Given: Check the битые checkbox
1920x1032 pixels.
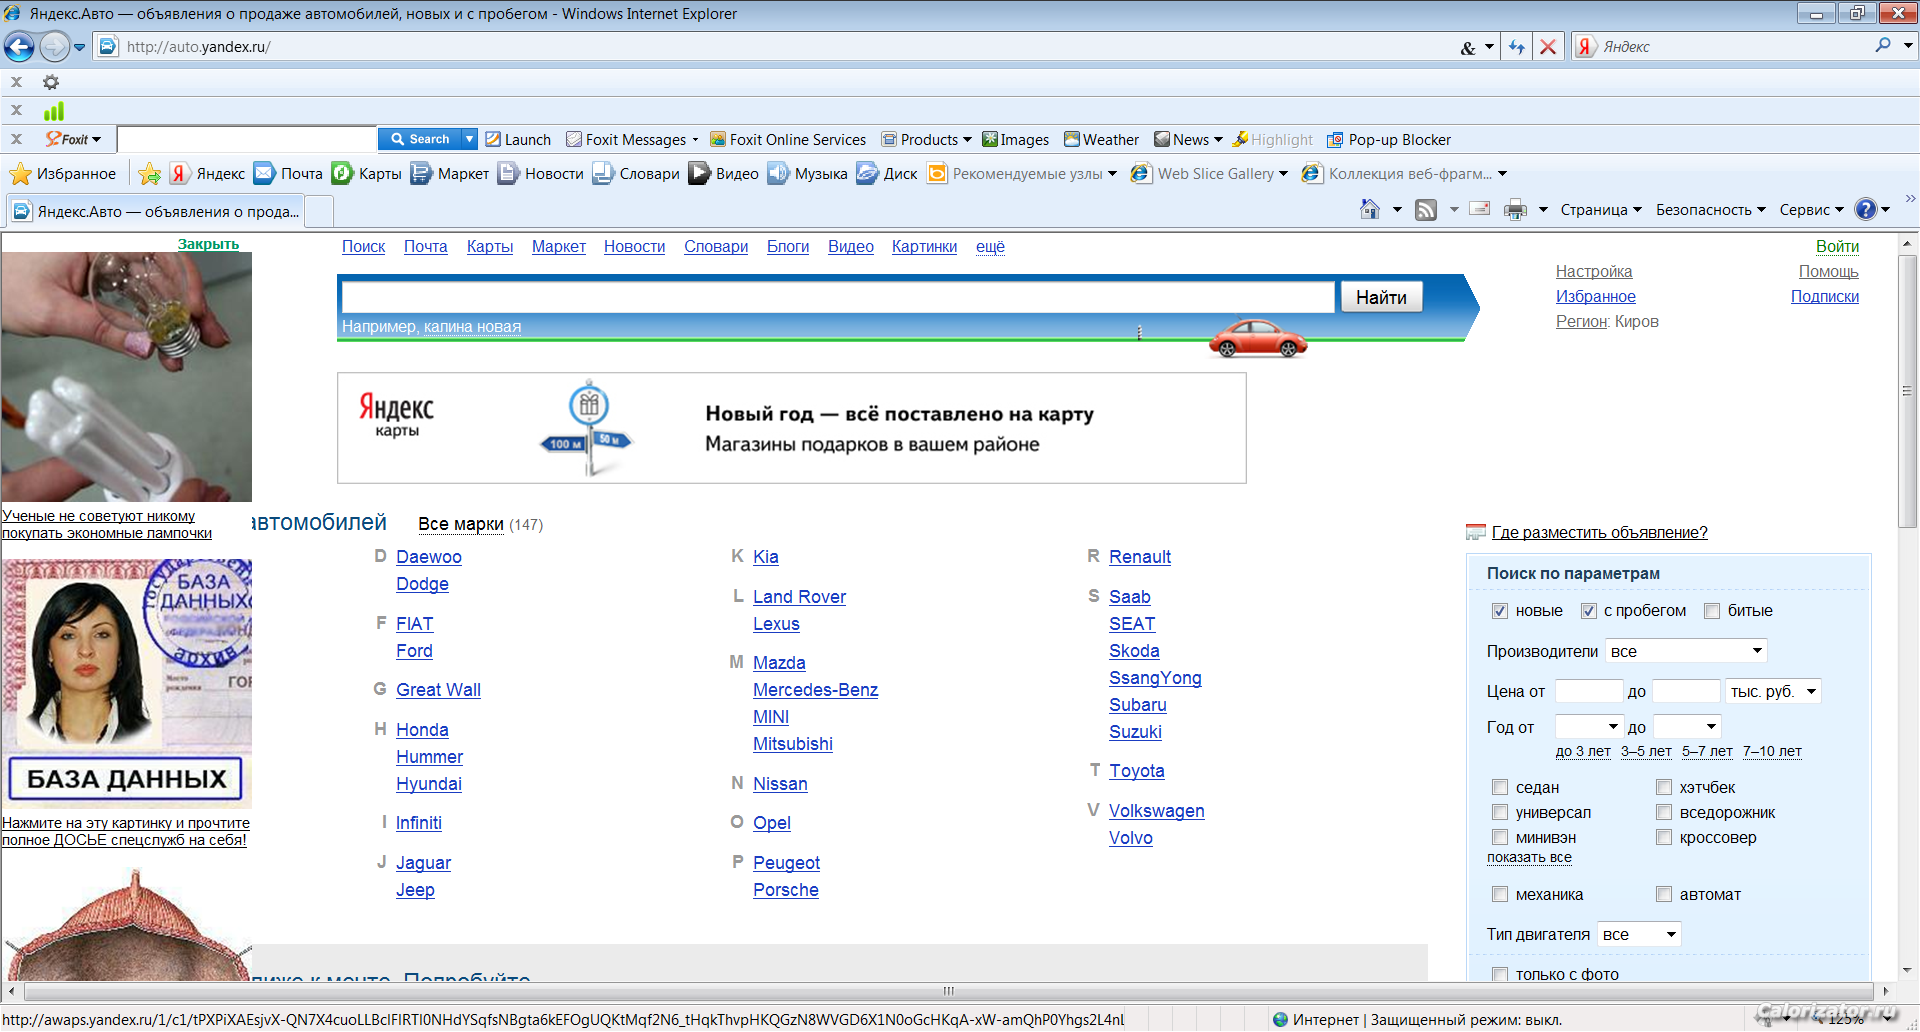Looking at the screenshot, I should tap(1712, 611).
